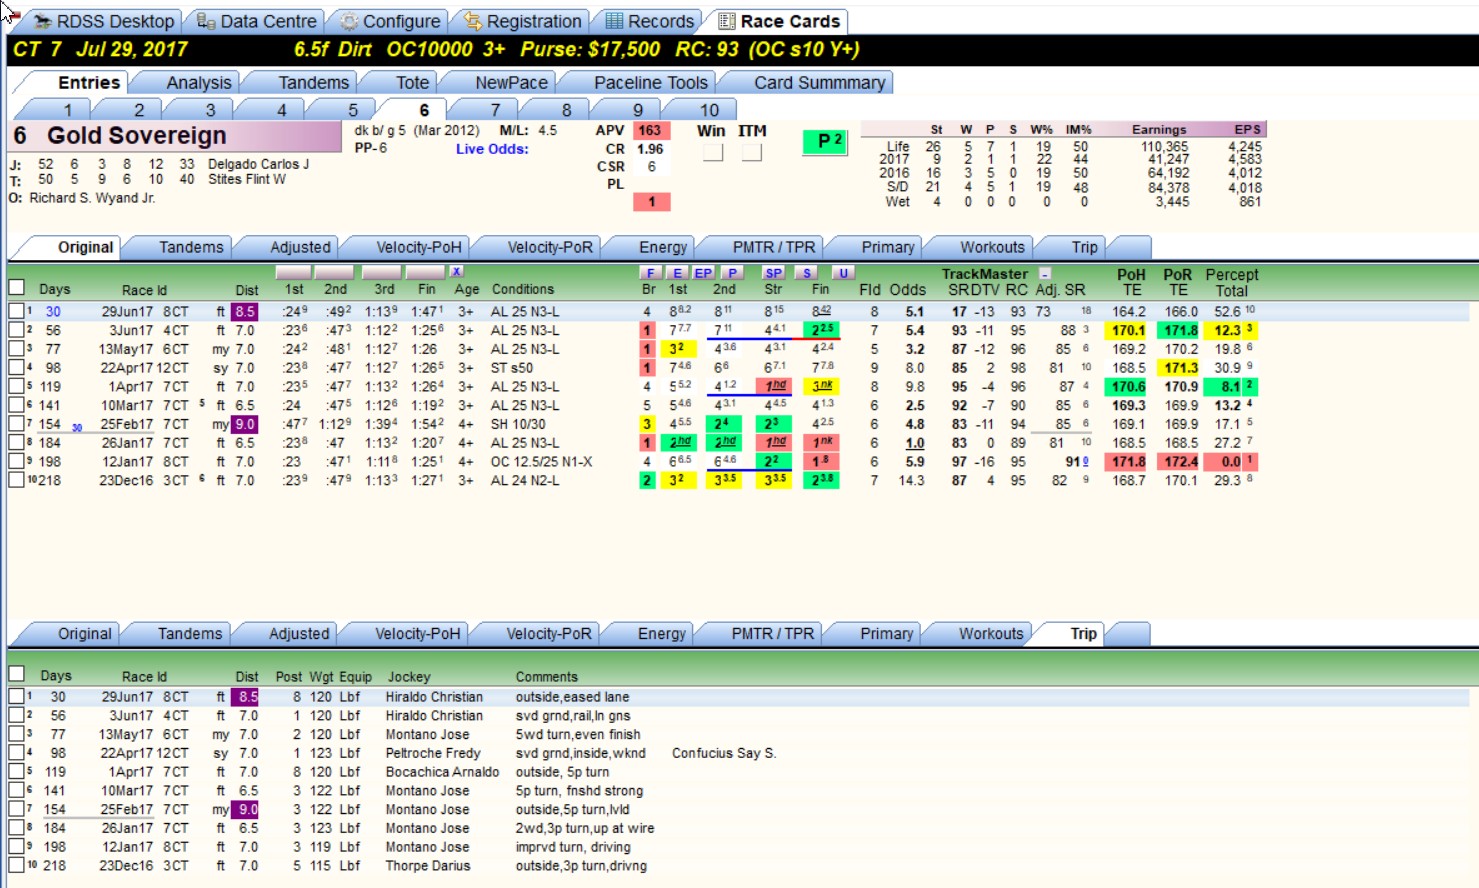Toggle header select-all checkbox in lower Trip table

(x=16, y=674)
